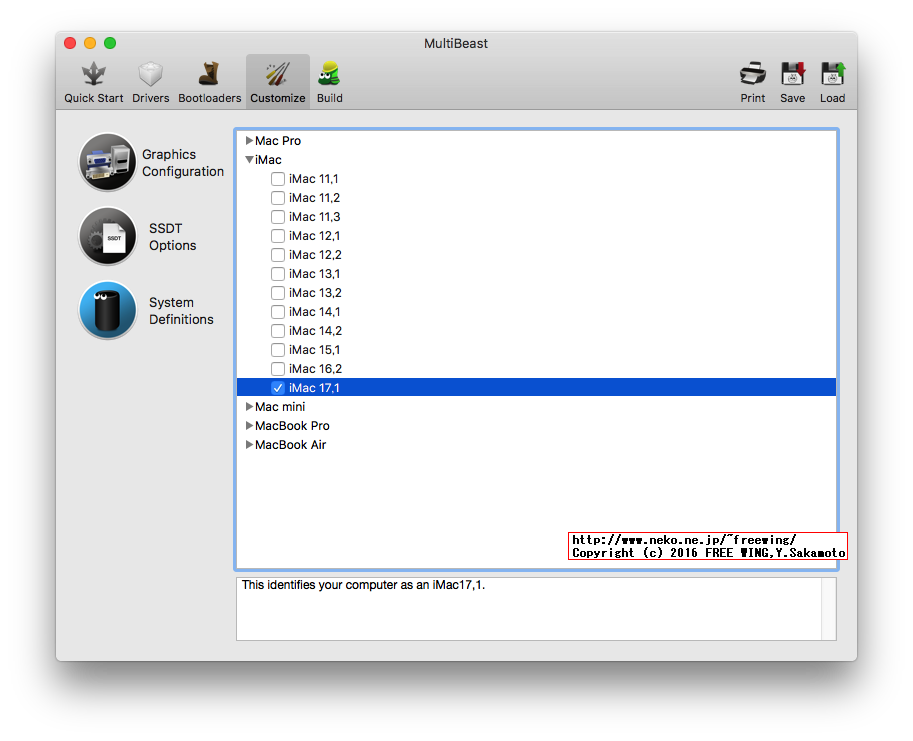Click the Build label
The image size is (913, 741).
[x=330, y=98]
